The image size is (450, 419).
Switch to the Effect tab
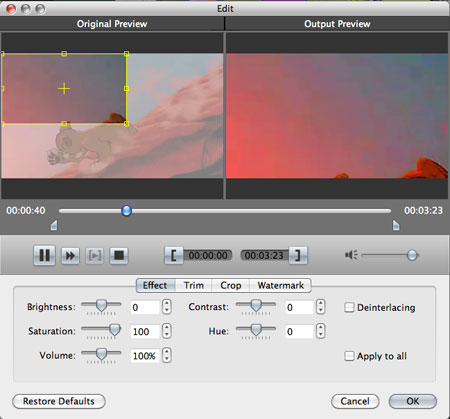point(155,286)
